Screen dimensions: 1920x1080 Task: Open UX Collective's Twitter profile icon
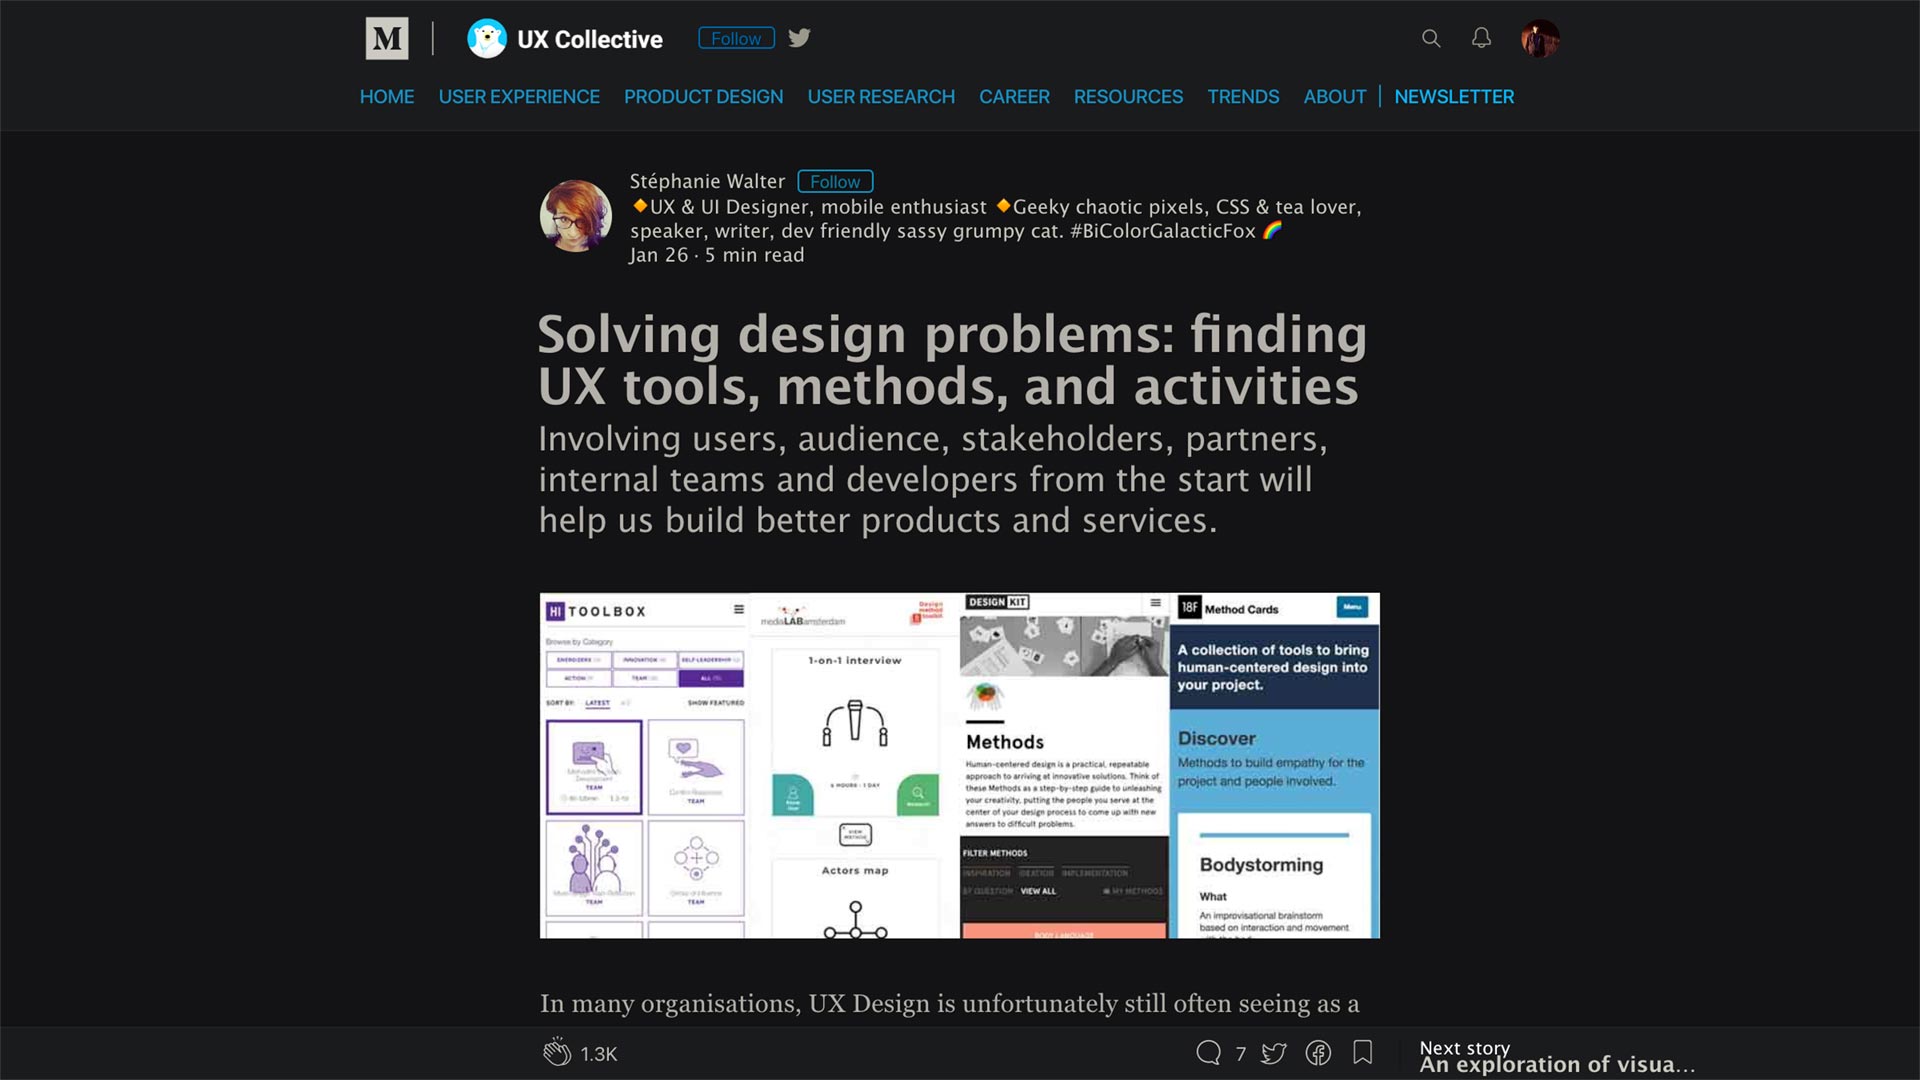coord(799,38)
